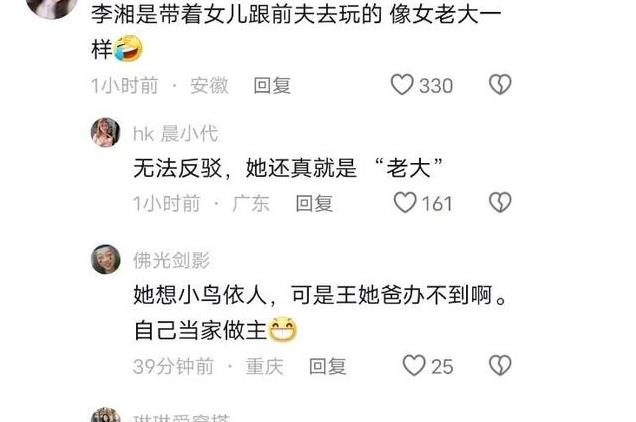636x422 pixels.
Task: Select the comment text 她想小鸟依人
Action: [200, 295]
